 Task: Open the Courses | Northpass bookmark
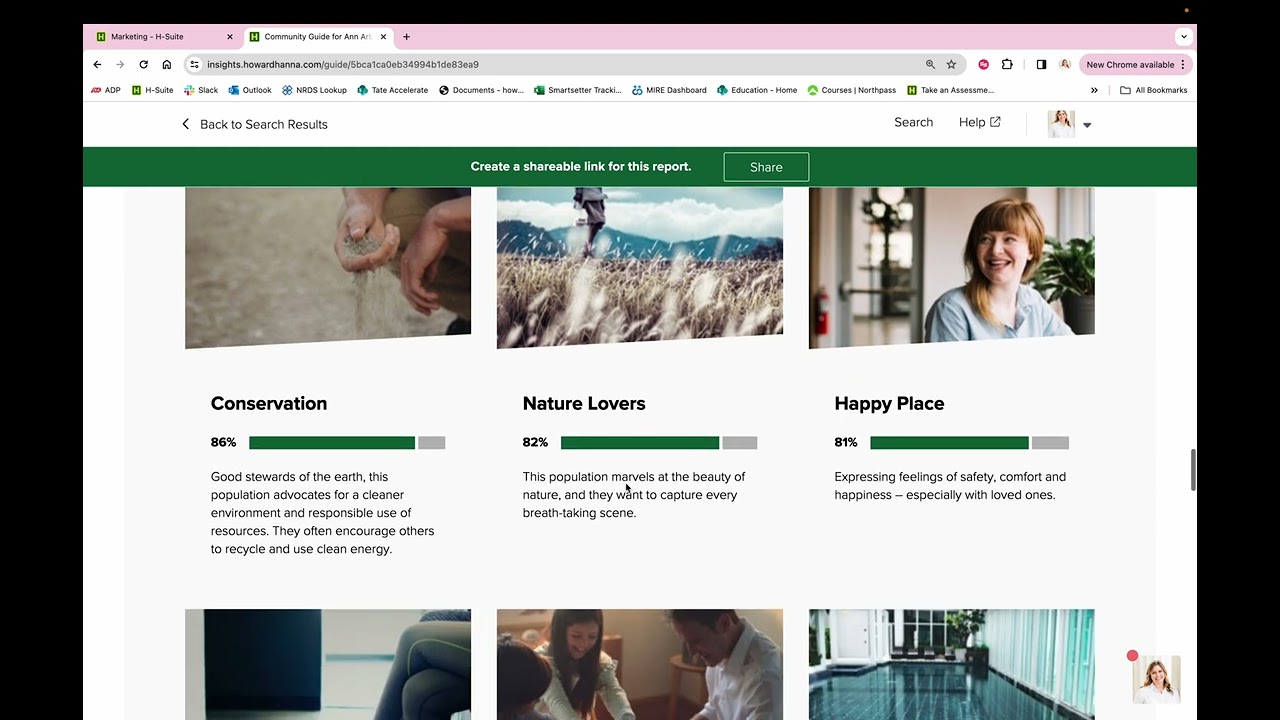point(852,90)
